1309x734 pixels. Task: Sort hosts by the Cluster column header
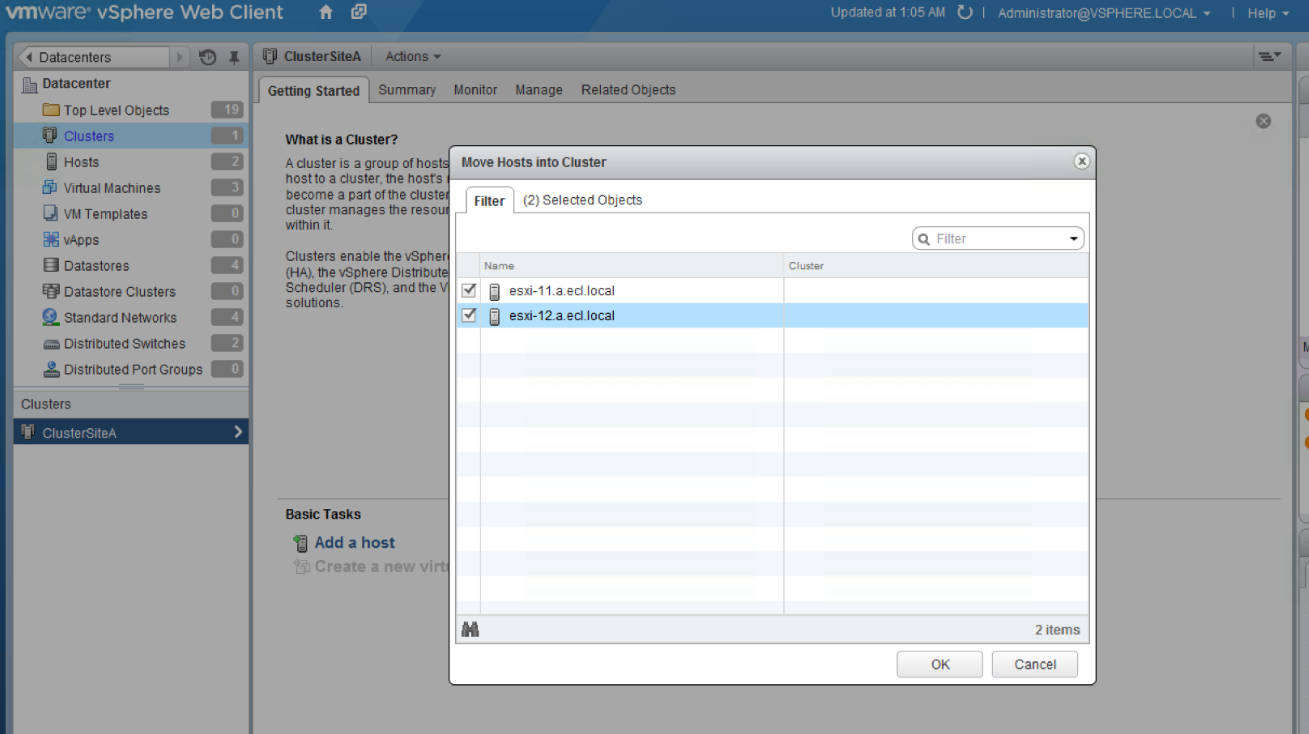pyautogui.click(x=936, y=266)
